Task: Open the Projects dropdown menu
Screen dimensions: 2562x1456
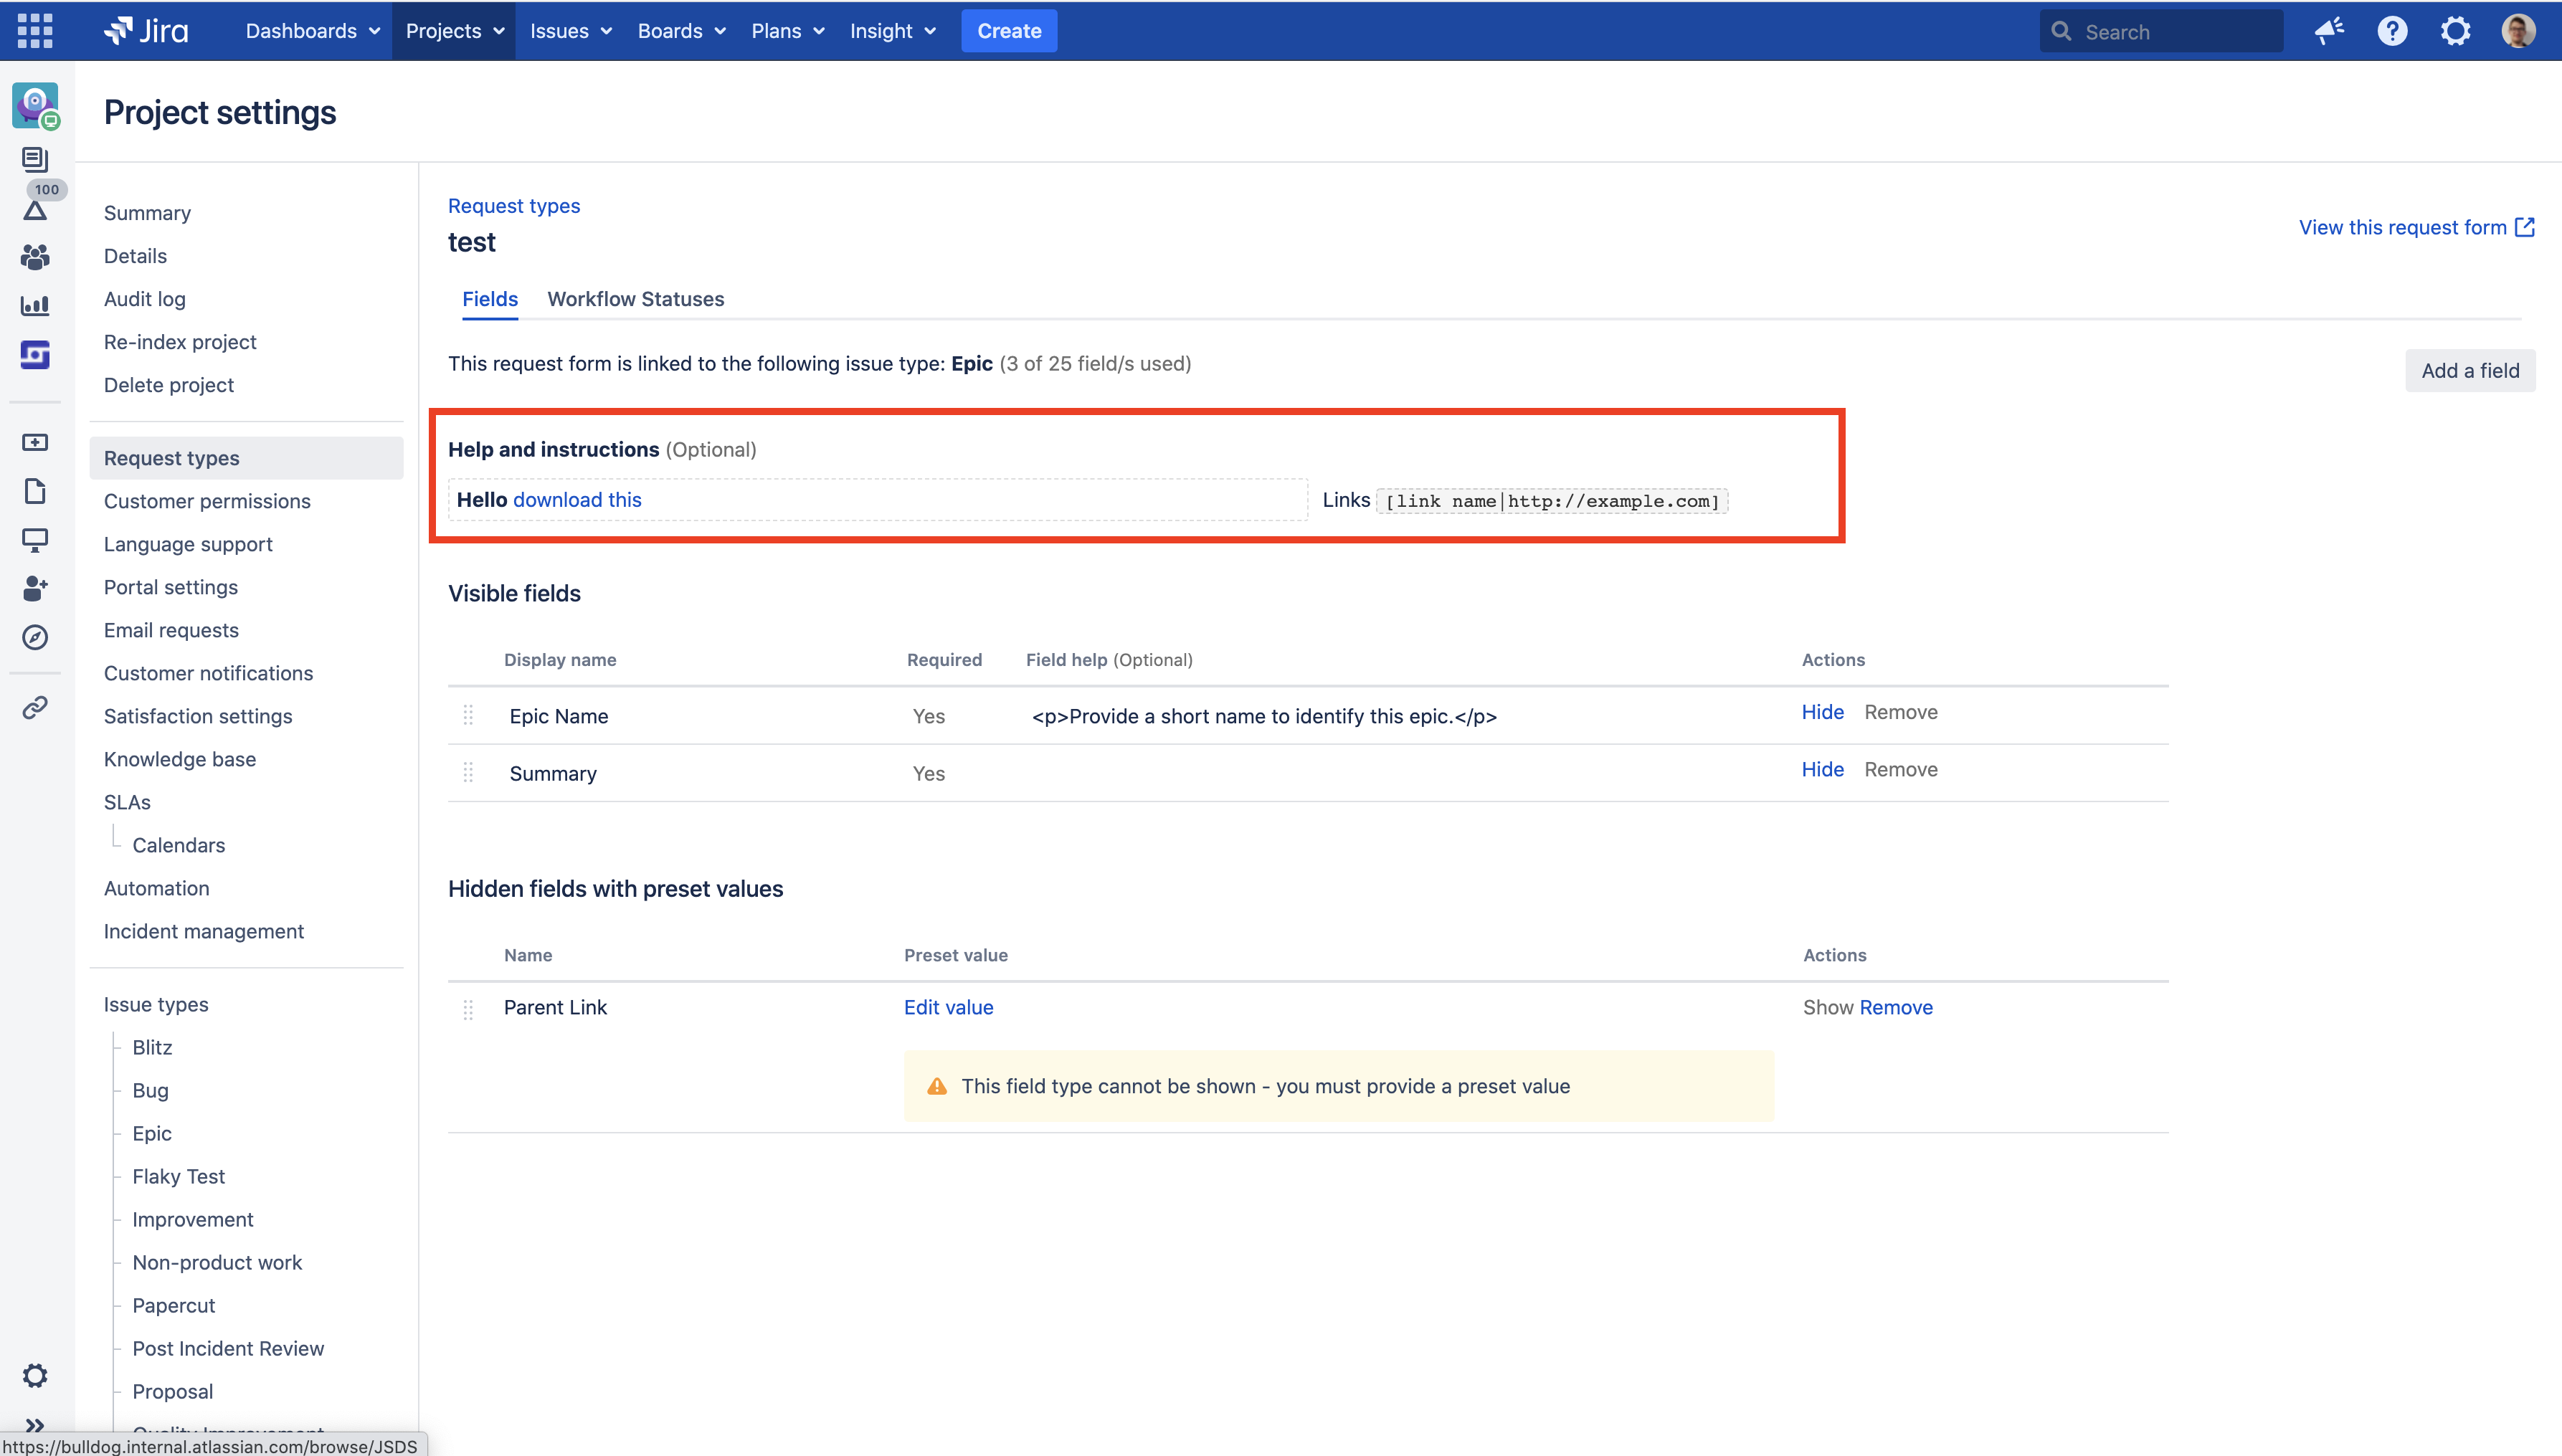Action: point(453,31)
